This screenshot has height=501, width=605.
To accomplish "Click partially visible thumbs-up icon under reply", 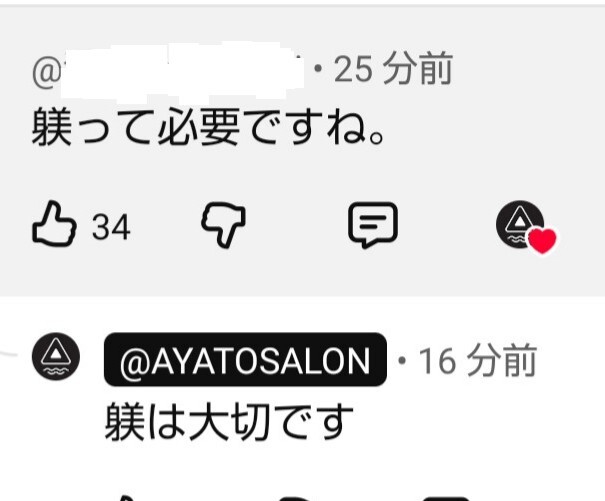I will pyautogui.click(x=127, y=498).
